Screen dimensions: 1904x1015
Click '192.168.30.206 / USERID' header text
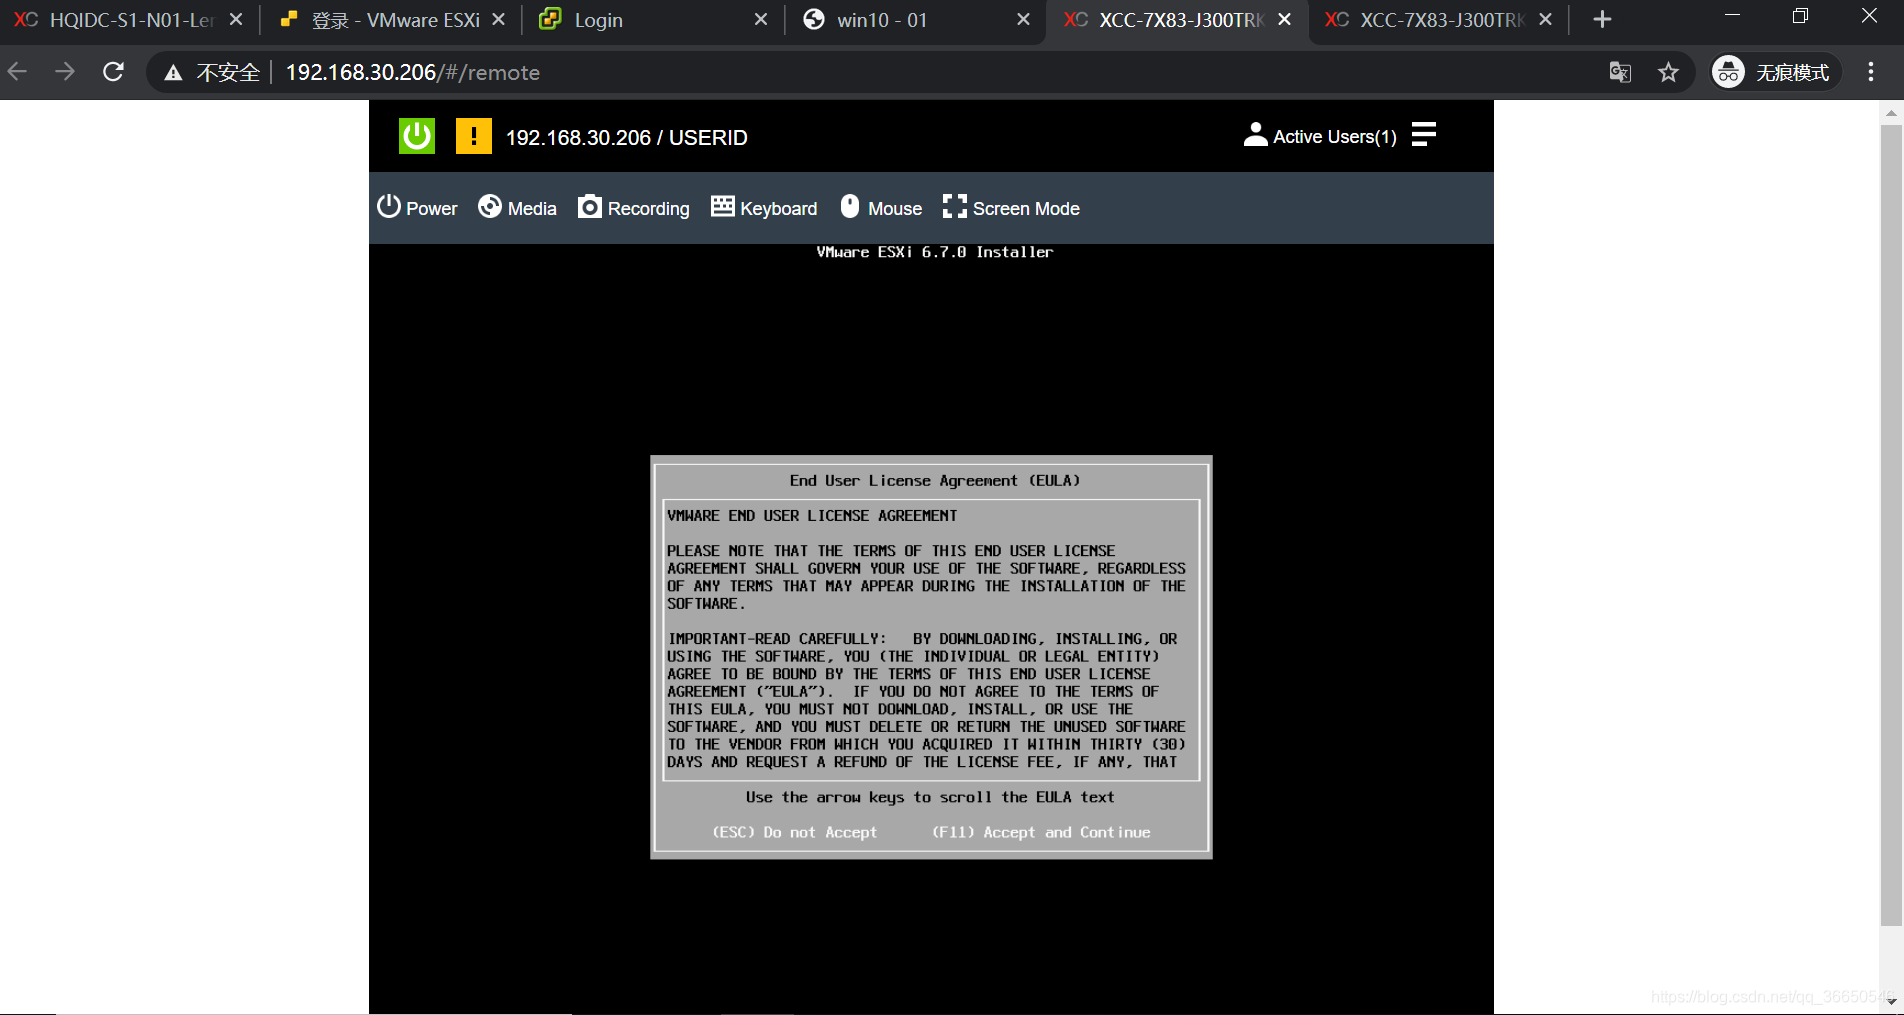coord(626,137)
